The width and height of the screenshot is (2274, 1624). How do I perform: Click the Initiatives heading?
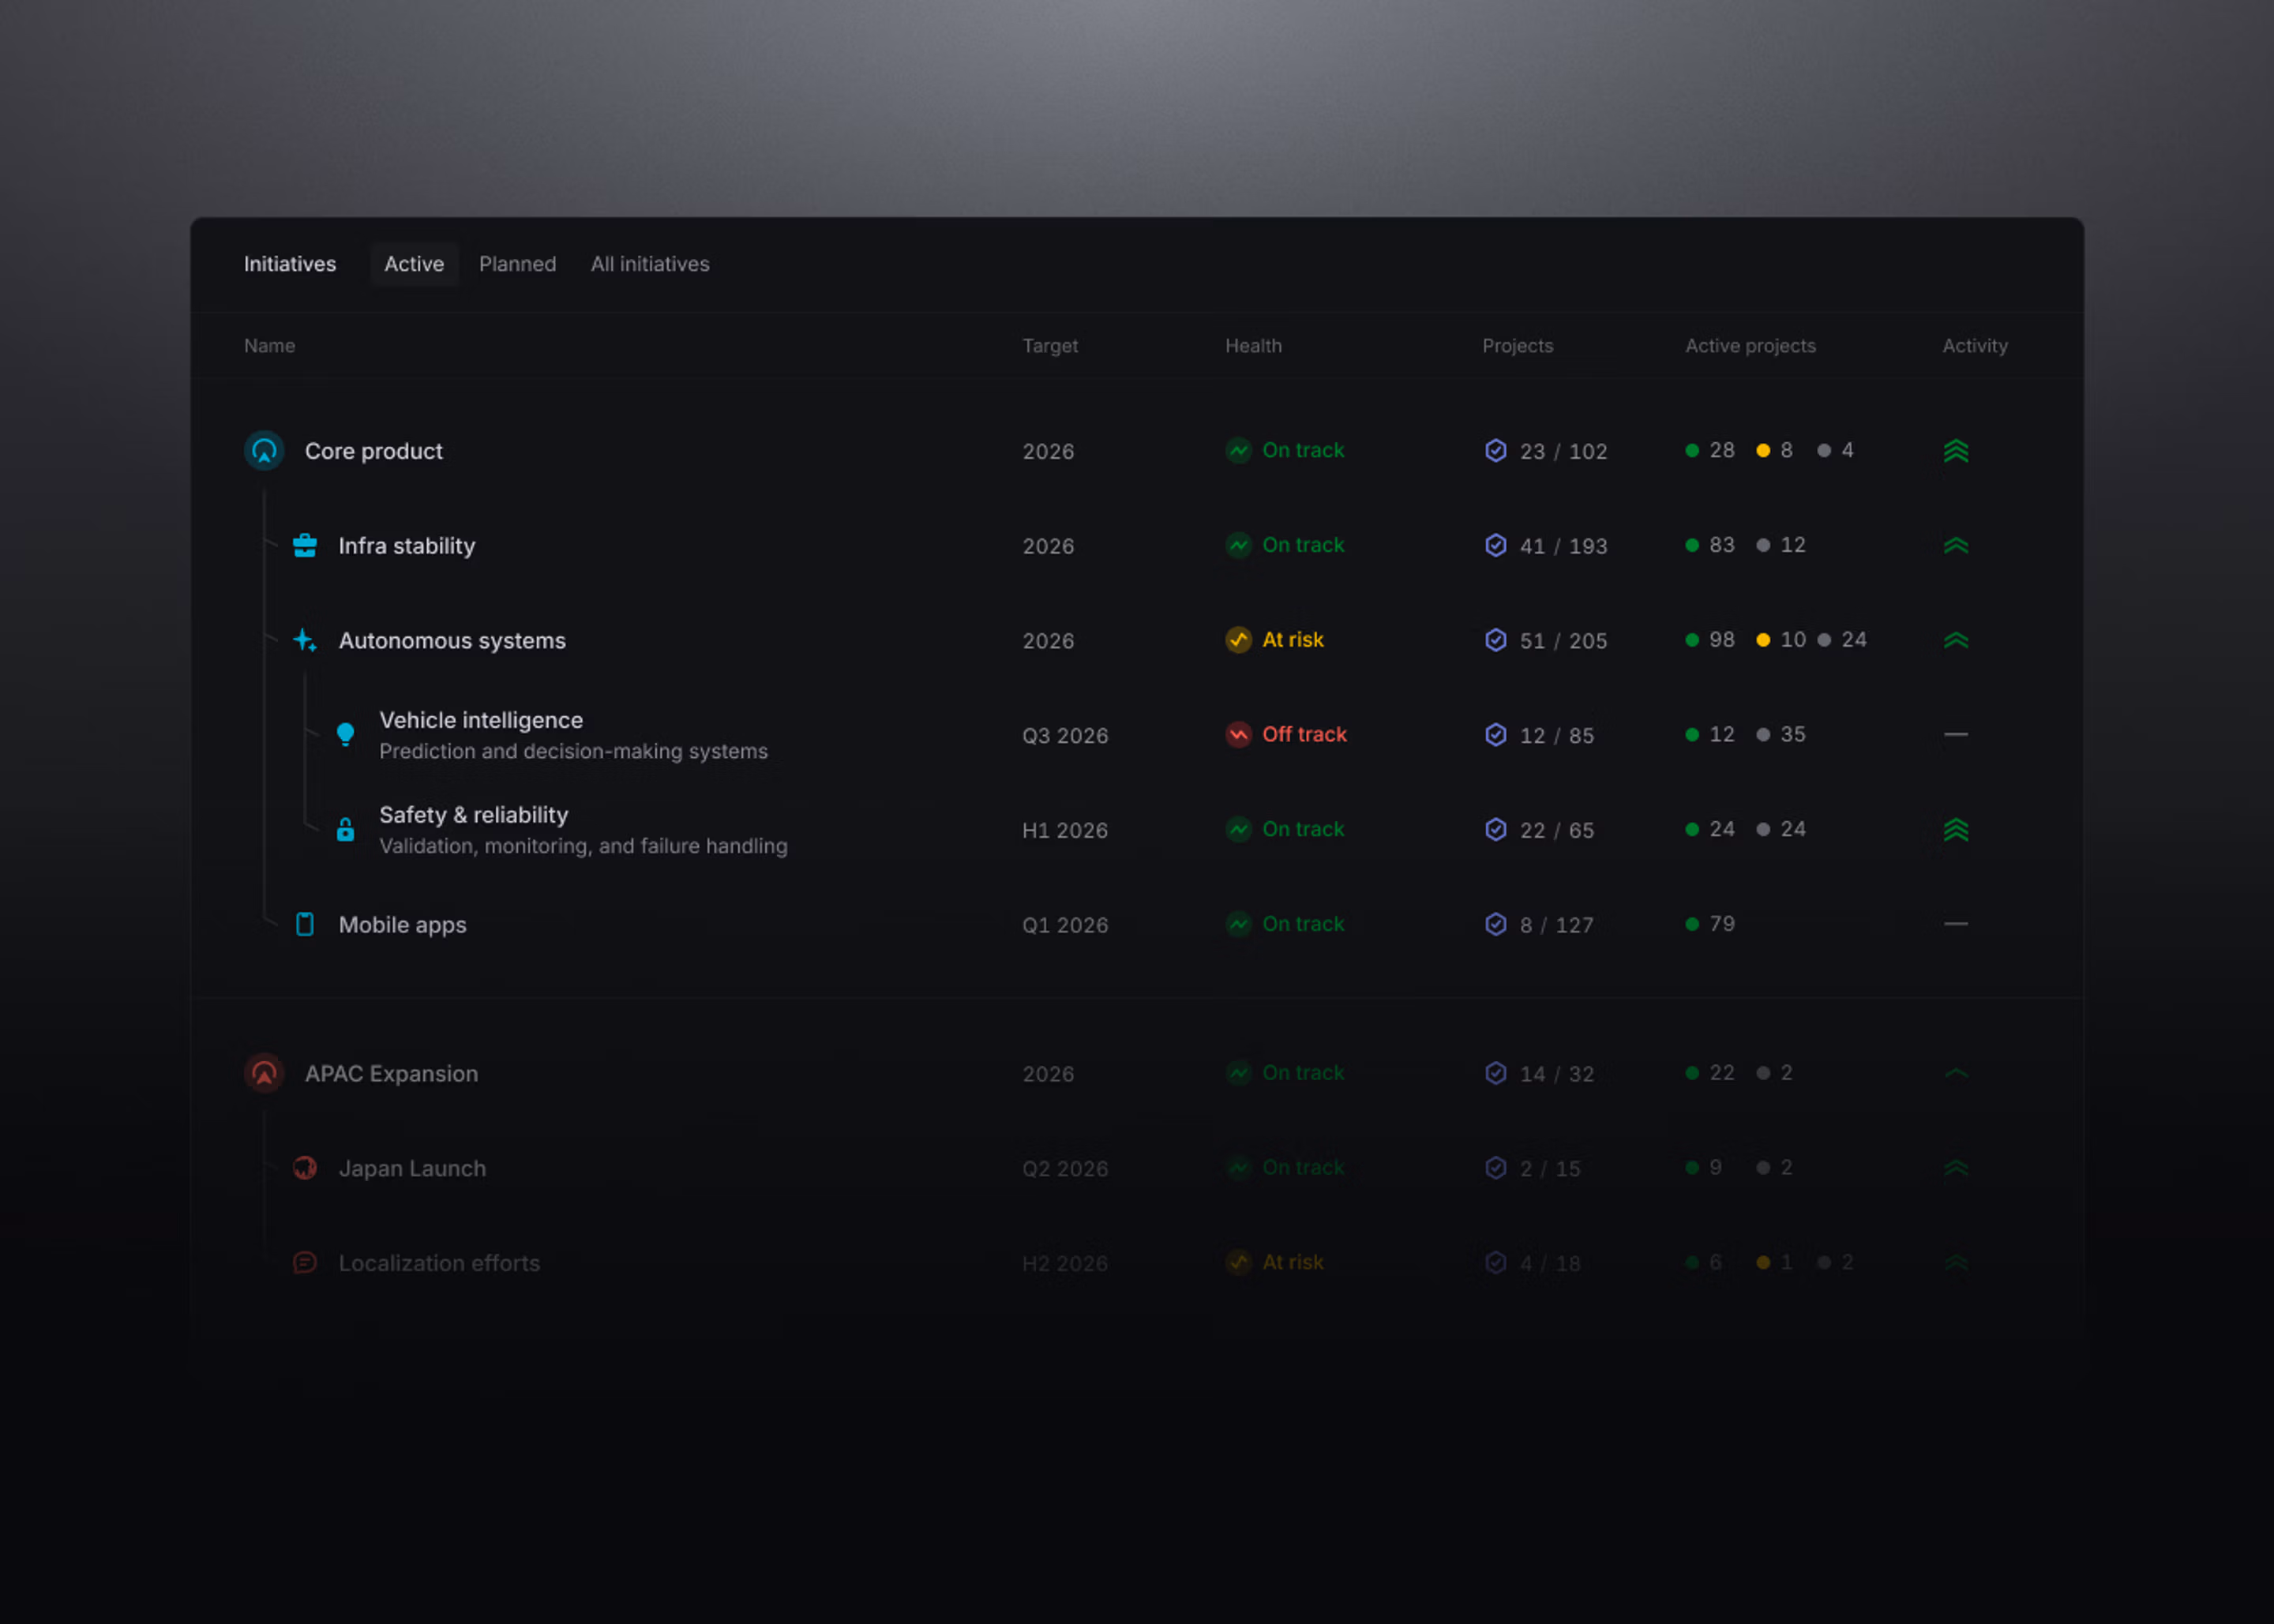click(x=290, y=264)
